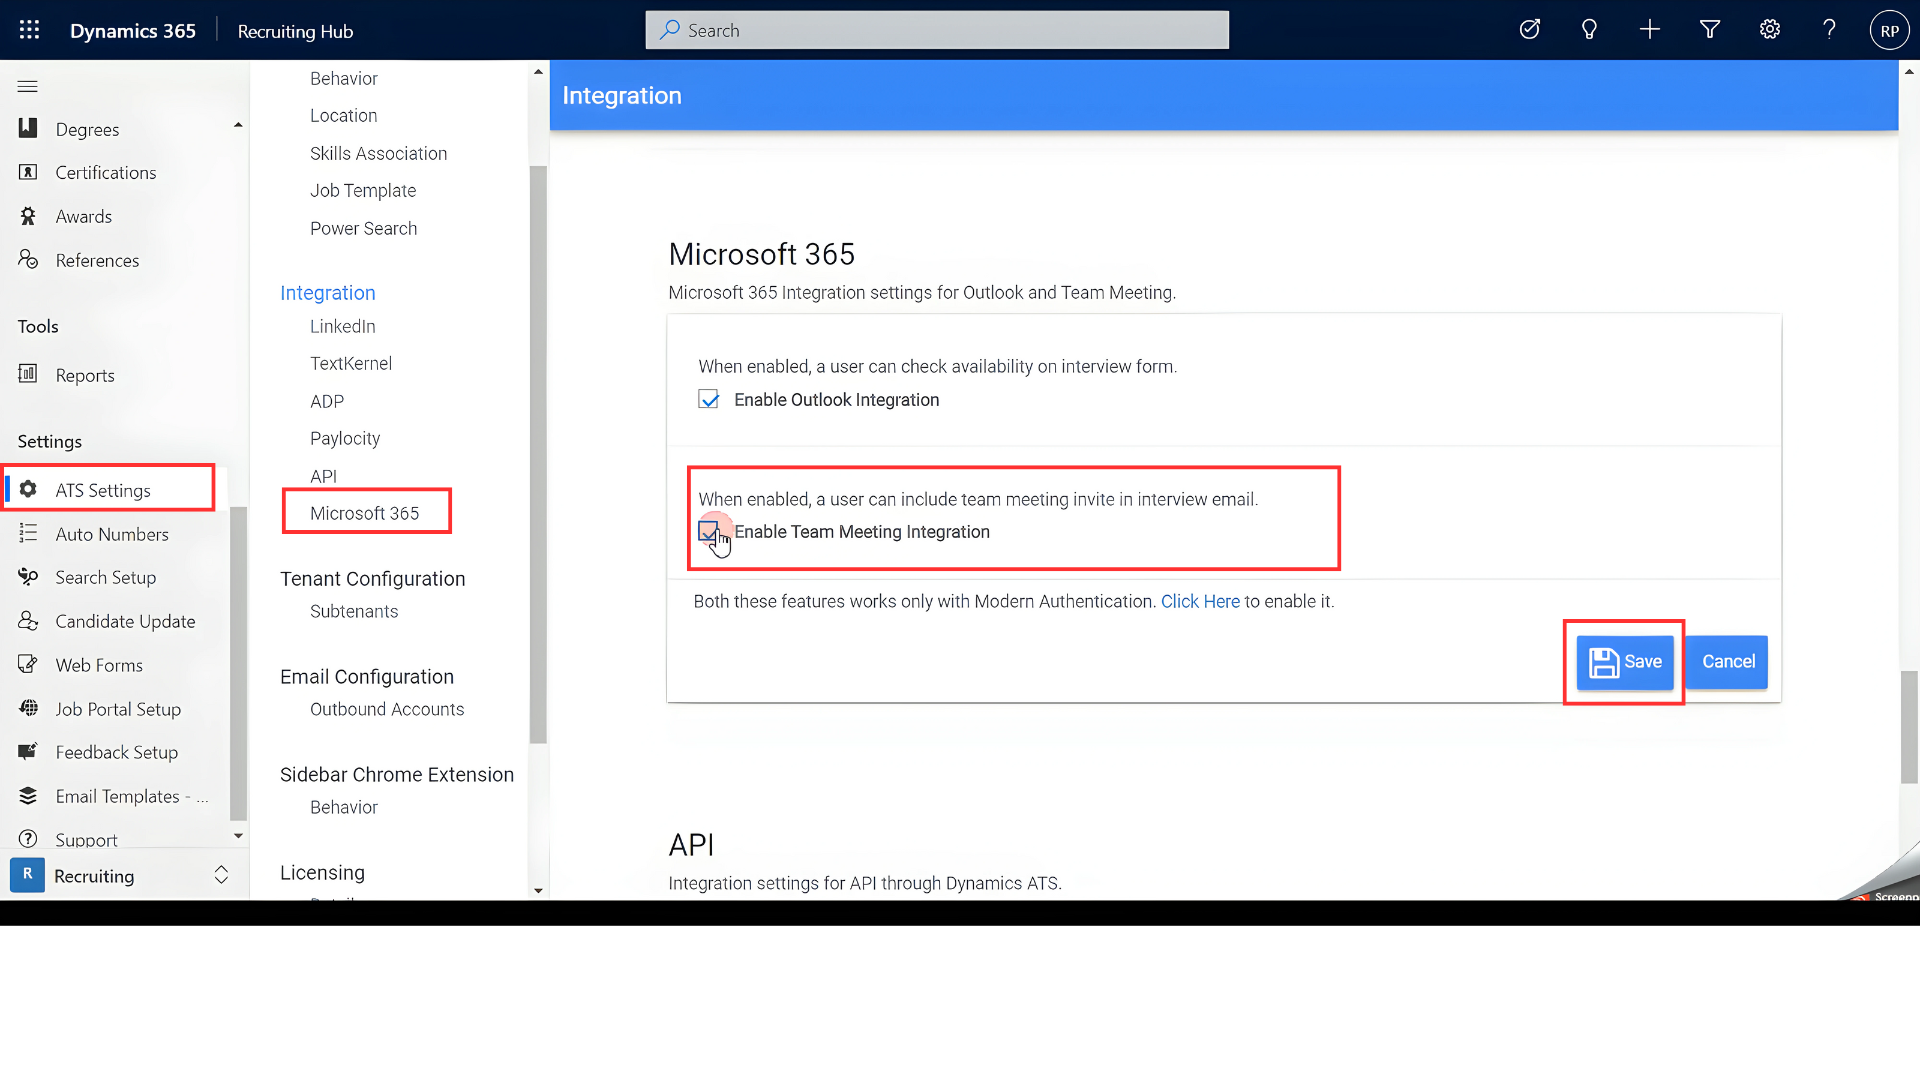This screenshot has height=1080, width=1920.
Task: Open the Integration section heading
Action: 327,293
